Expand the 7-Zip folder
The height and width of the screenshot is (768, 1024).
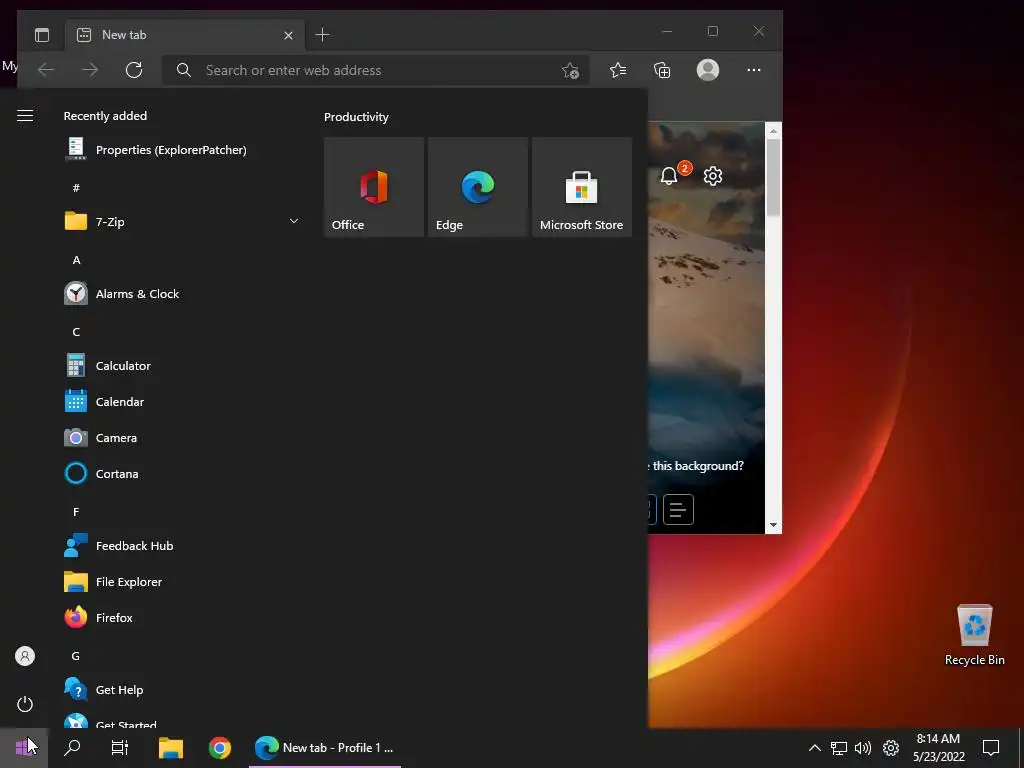point(182,222)
